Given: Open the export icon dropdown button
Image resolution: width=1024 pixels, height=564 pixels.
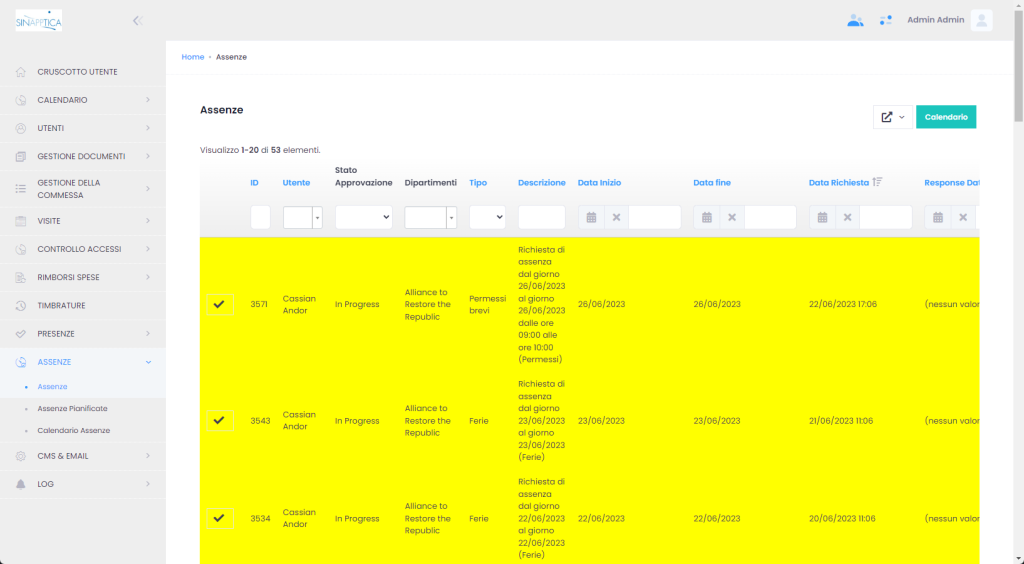Looking at the screenshot, I should coord(892,117).
